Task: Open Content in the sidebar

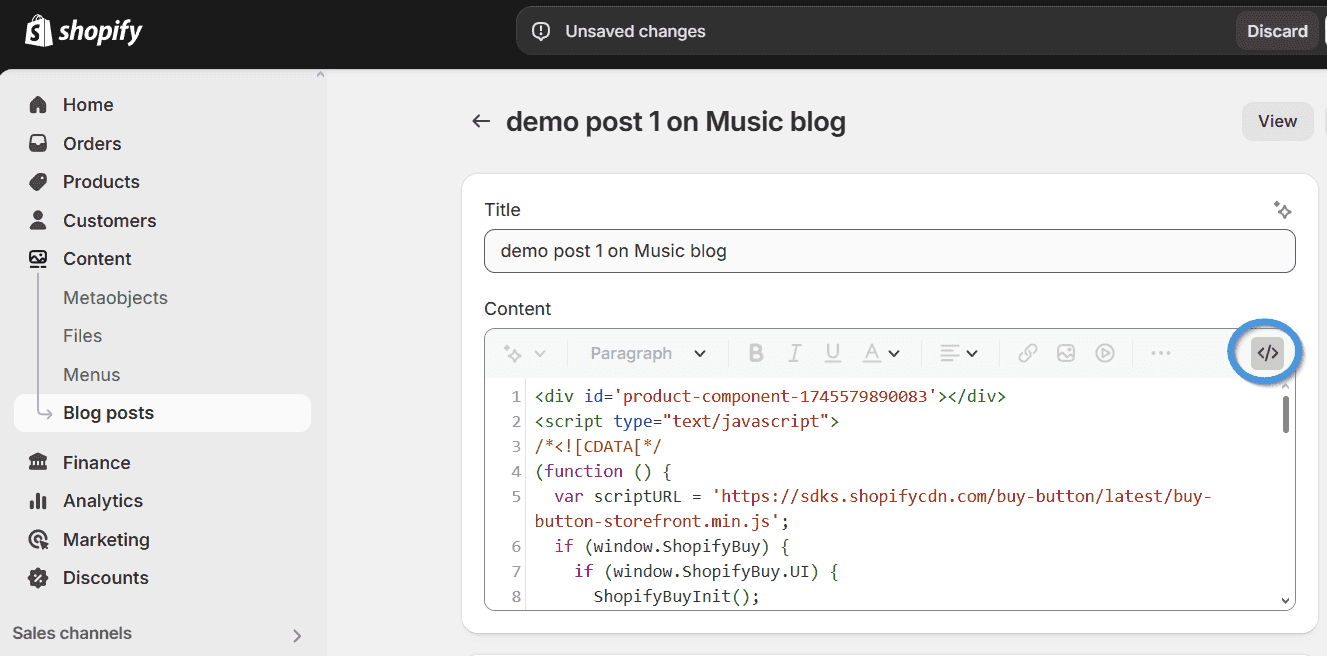Action: [x=97, y=259]
